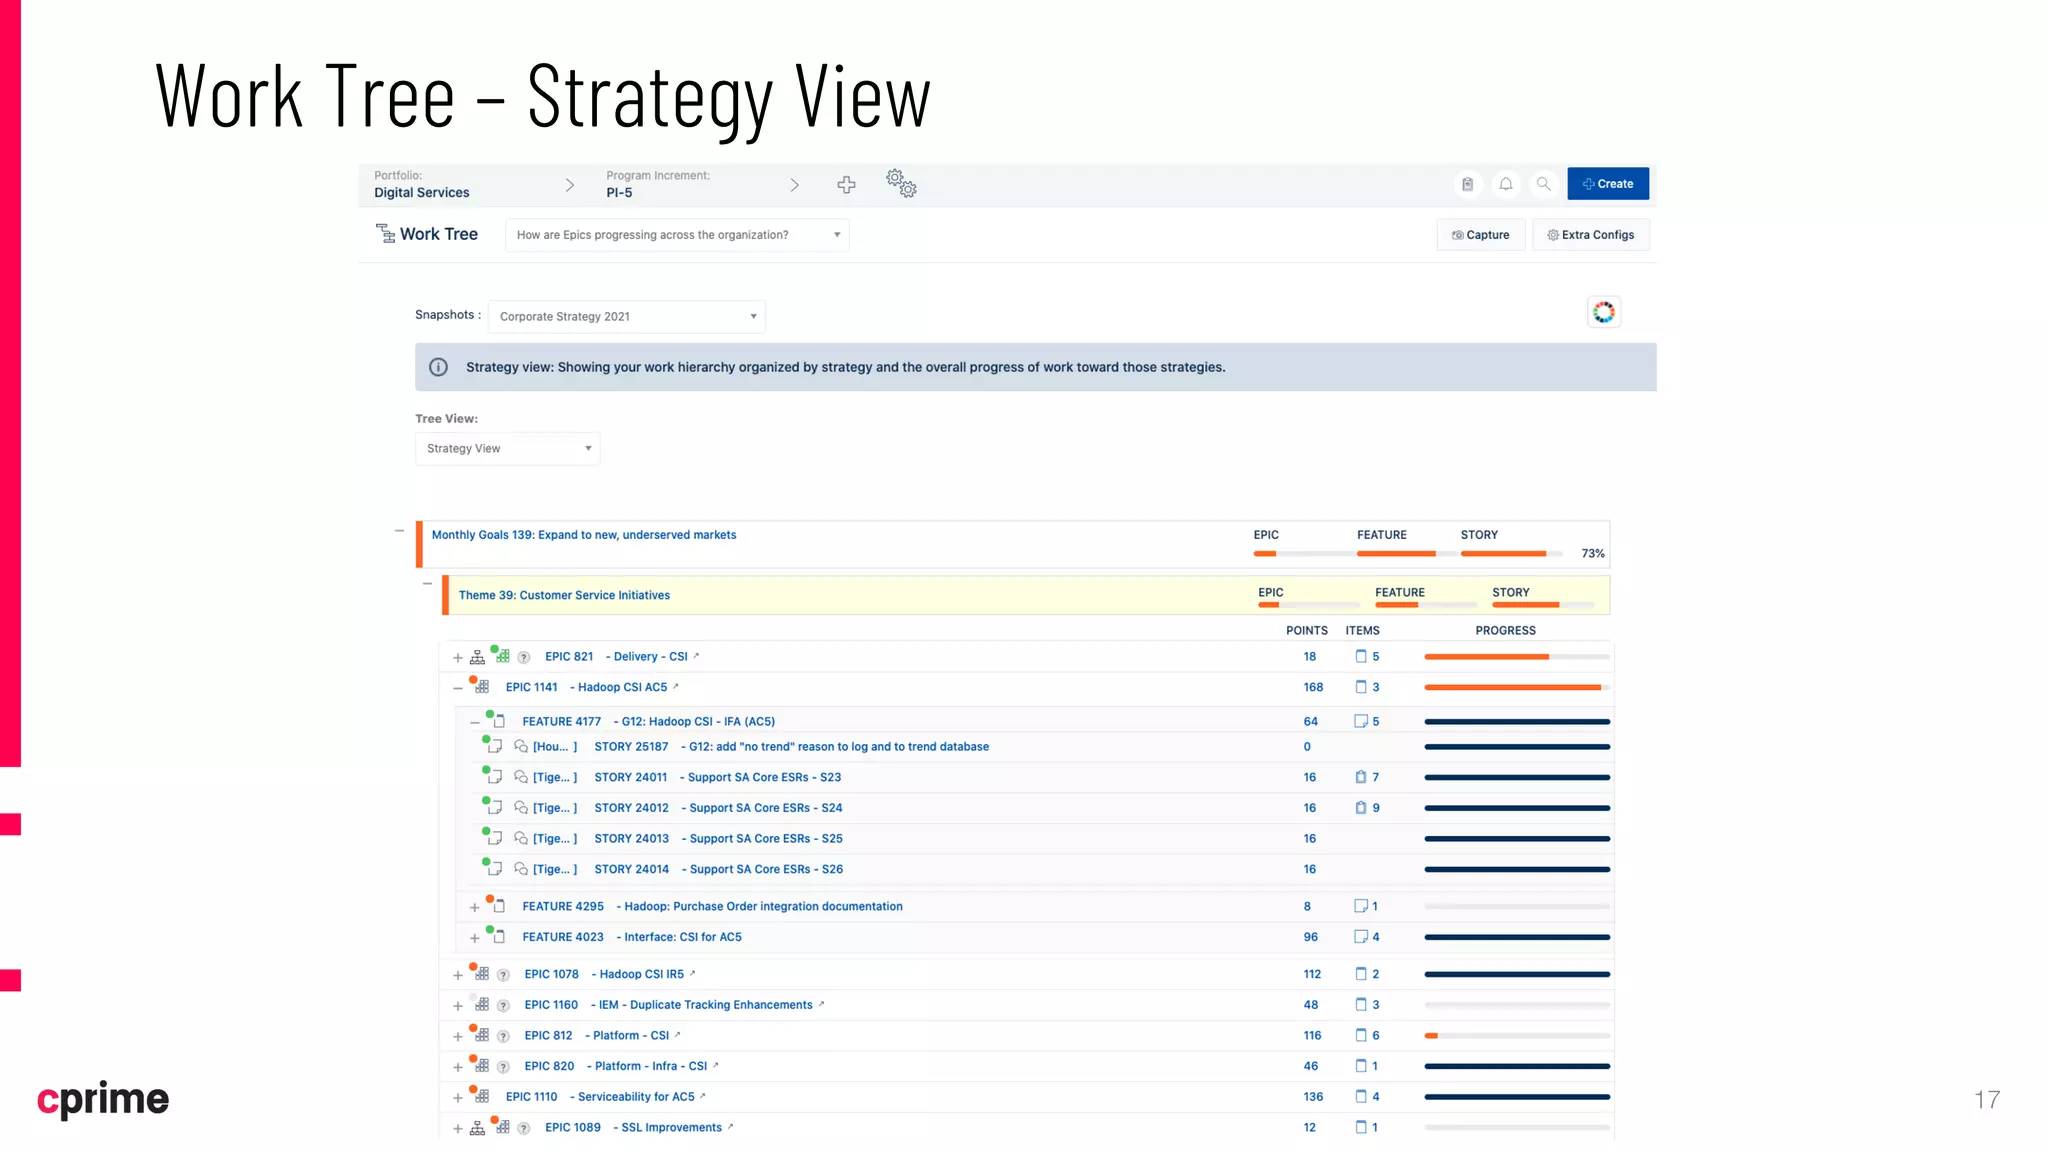Click the question mark icon on EPIC 1160
The width and height of the screenshot is (2048, 1152).
(503, 1006)
